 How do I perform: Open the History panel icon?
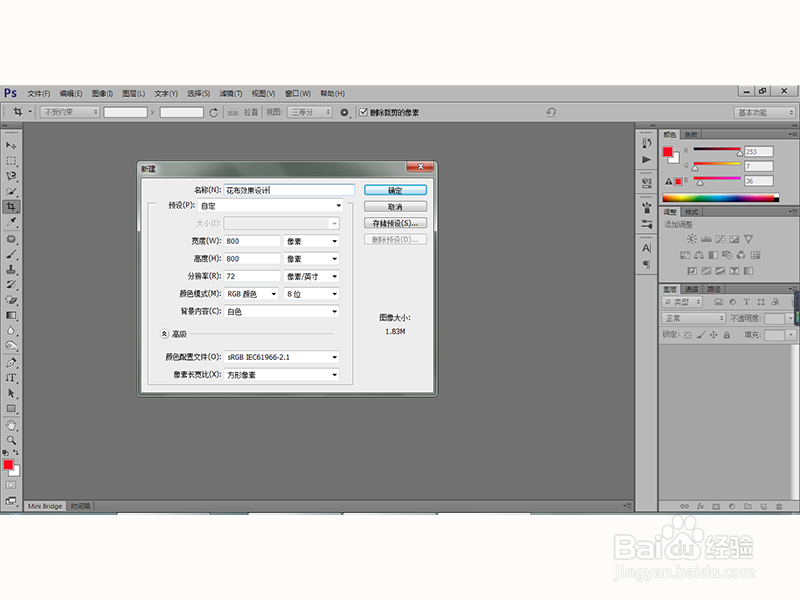pyautogui.click(x=646, y=143)
